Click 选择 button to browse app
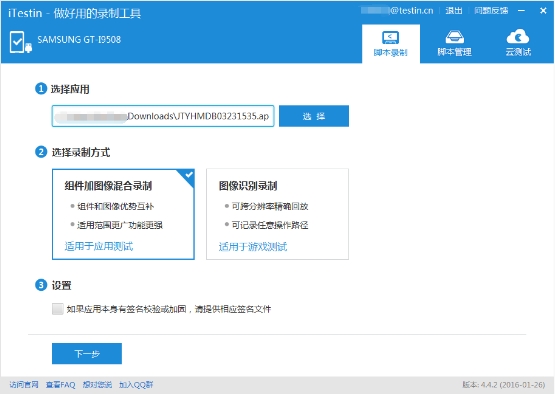This screenshot has width=555, height=394. point(314,116)
